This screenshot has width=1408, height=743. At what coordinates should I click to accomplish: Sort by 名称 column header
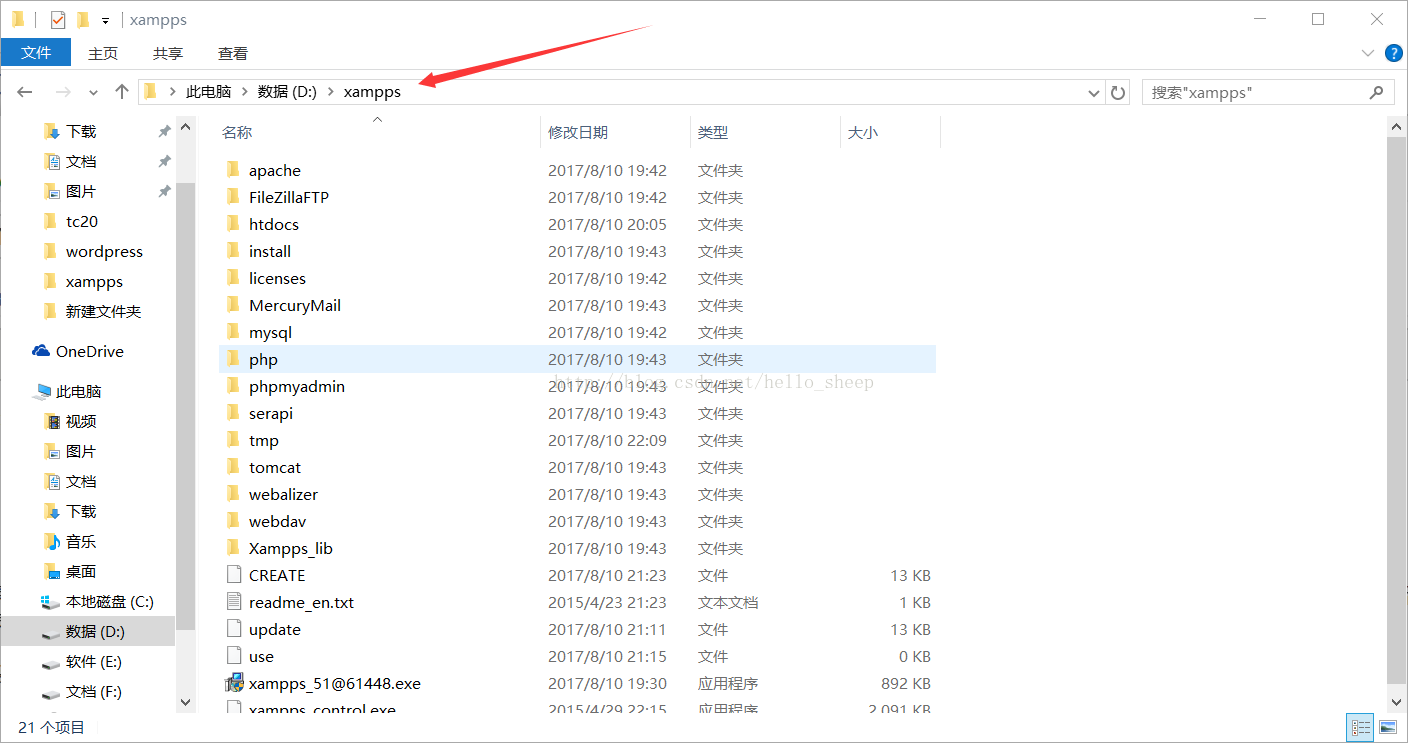(237, 132)
